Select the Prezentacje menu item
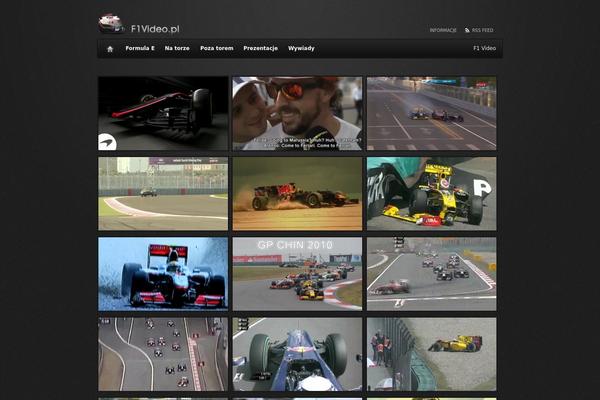Screen dimensions: 600x400 coord(261,48)
